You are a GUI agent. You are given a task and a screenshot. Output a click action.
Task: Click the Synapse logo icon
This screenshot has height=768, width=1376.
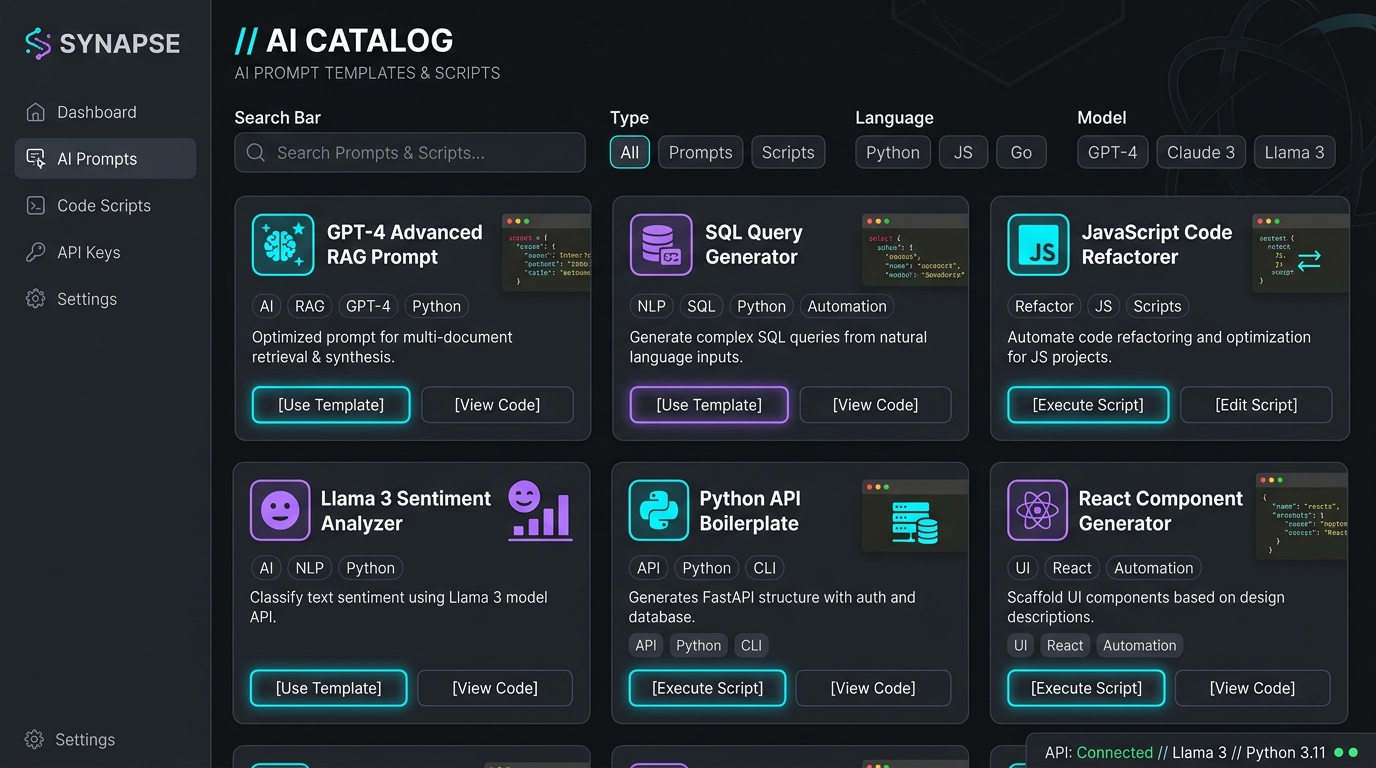point(38,43)
